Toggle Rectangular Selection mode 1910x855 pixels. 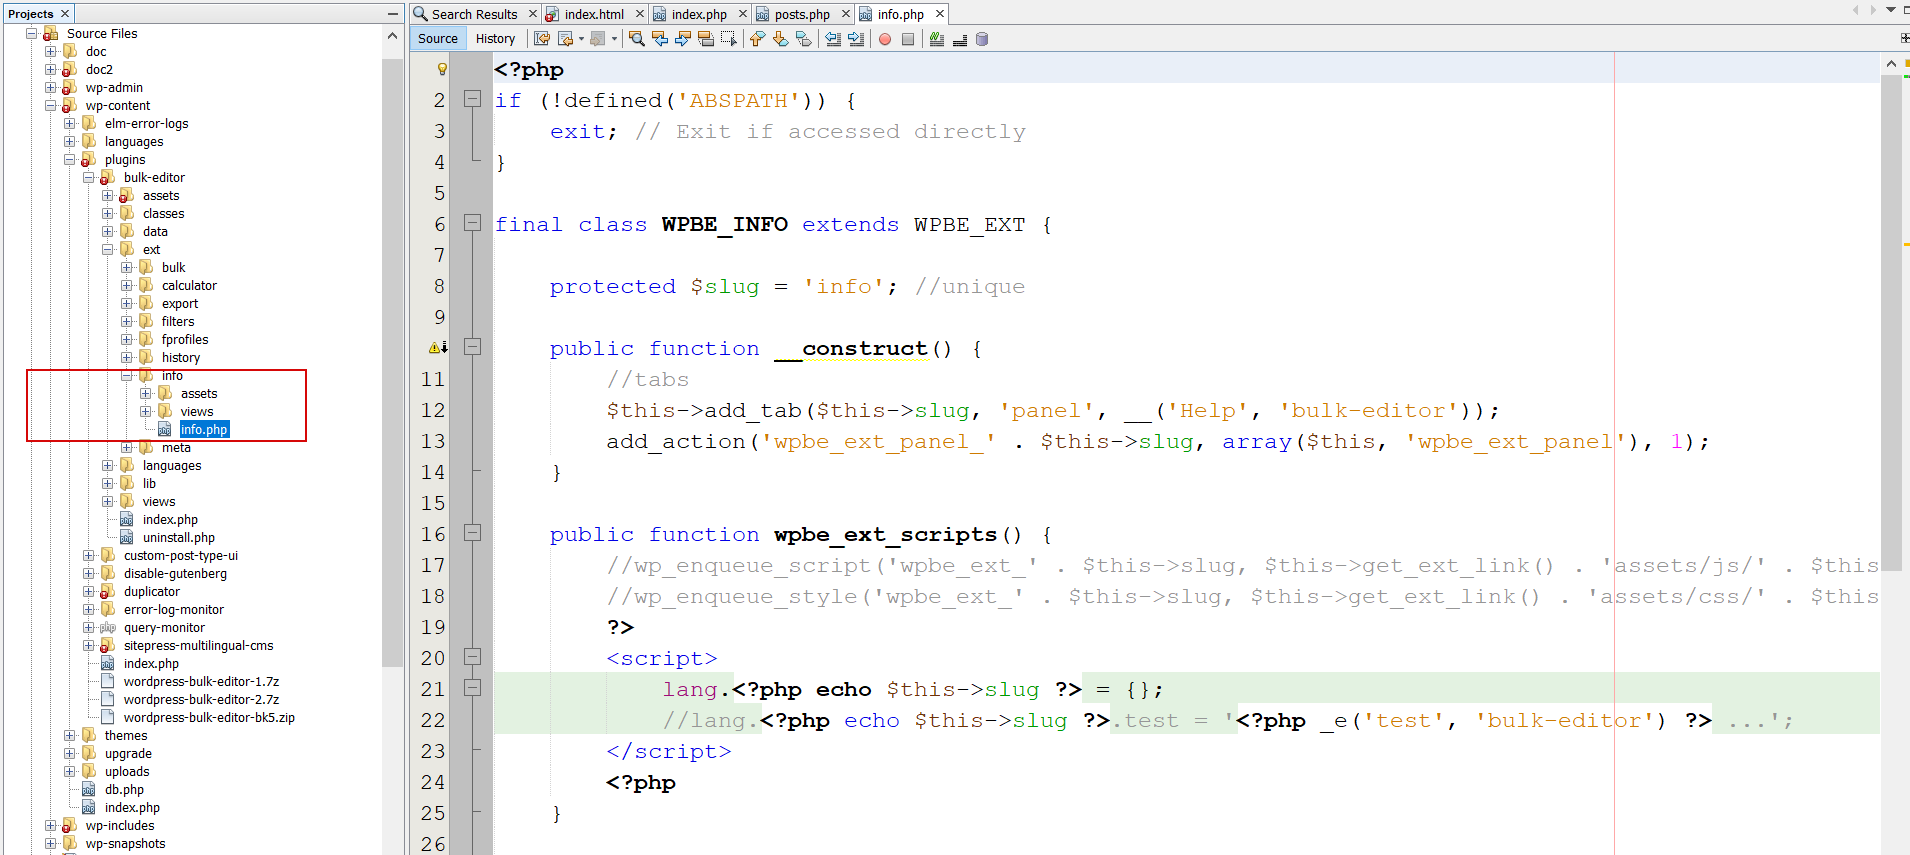(x=728, y=39)
